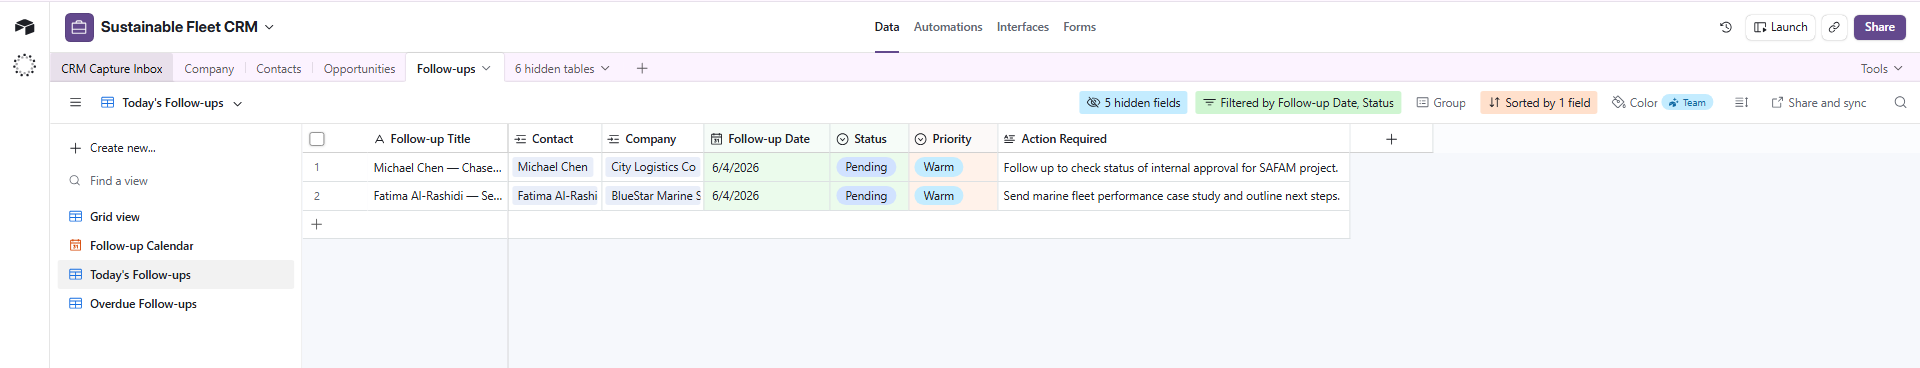
Task: Expand Sustainable Fleet CRM base dropdown
Action: click(269, 27)
